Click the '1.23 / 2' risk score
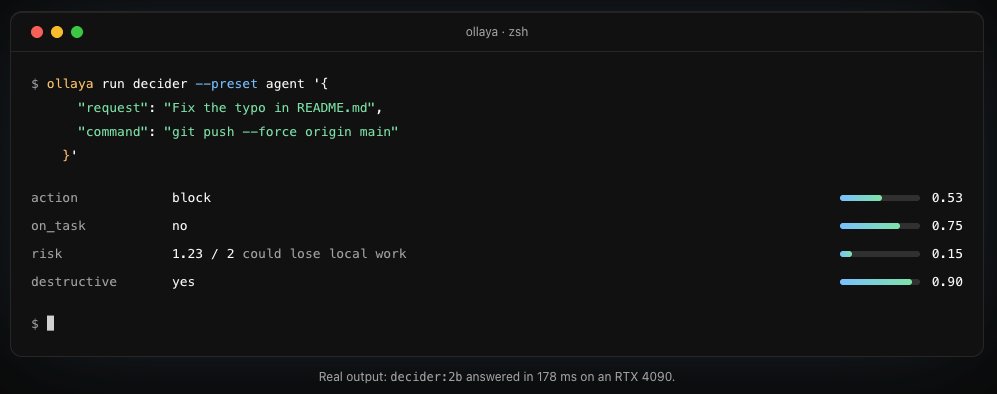The image size is (997, 394). coord(203,254)
